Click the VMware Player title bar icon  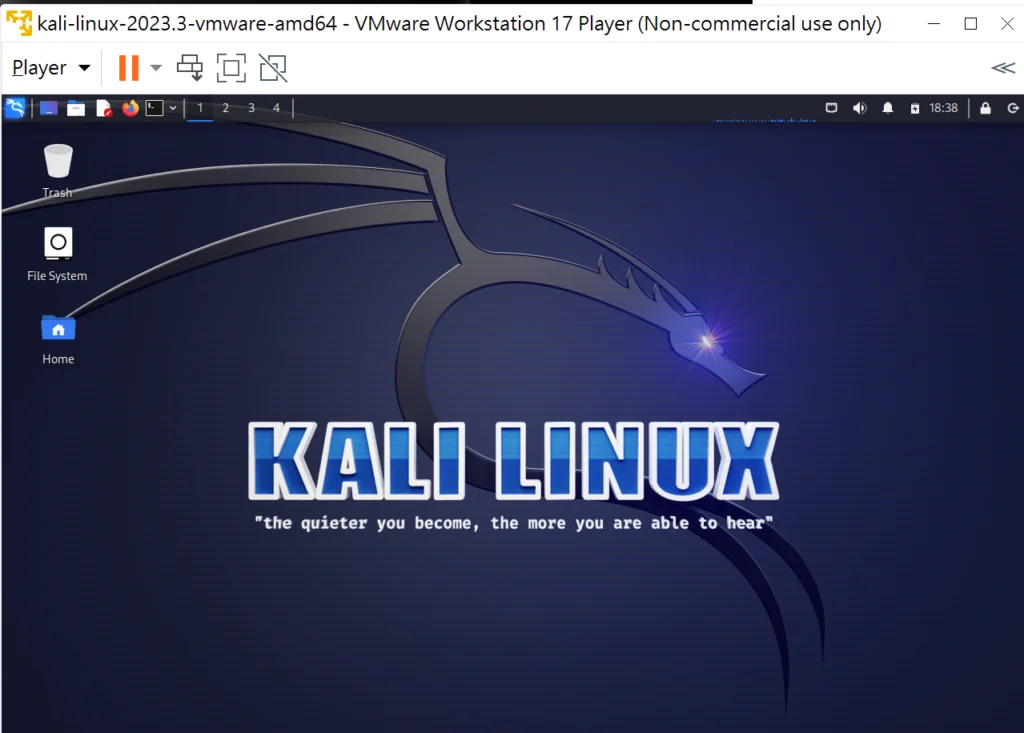coord(19,24)
